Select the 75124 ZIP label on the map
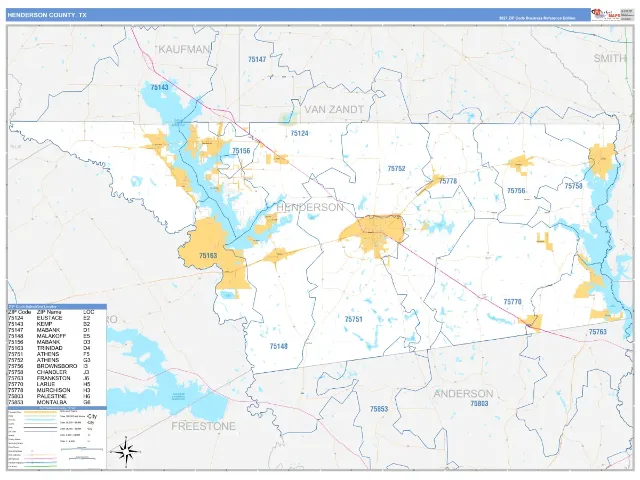 pyautogui.click(x=300, y=133)
